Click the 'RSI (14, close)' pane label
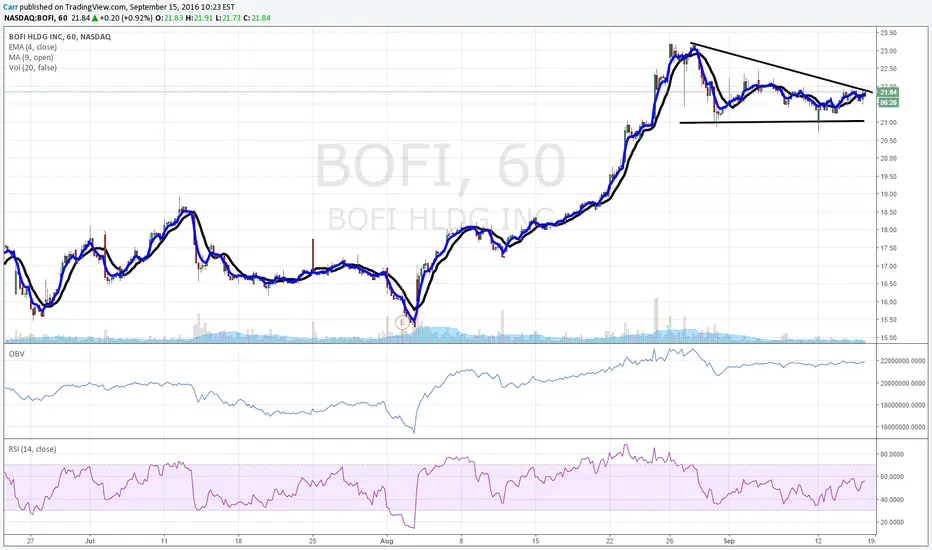The height and width of the screenshot is (550, 932). [x=32, y=449]
